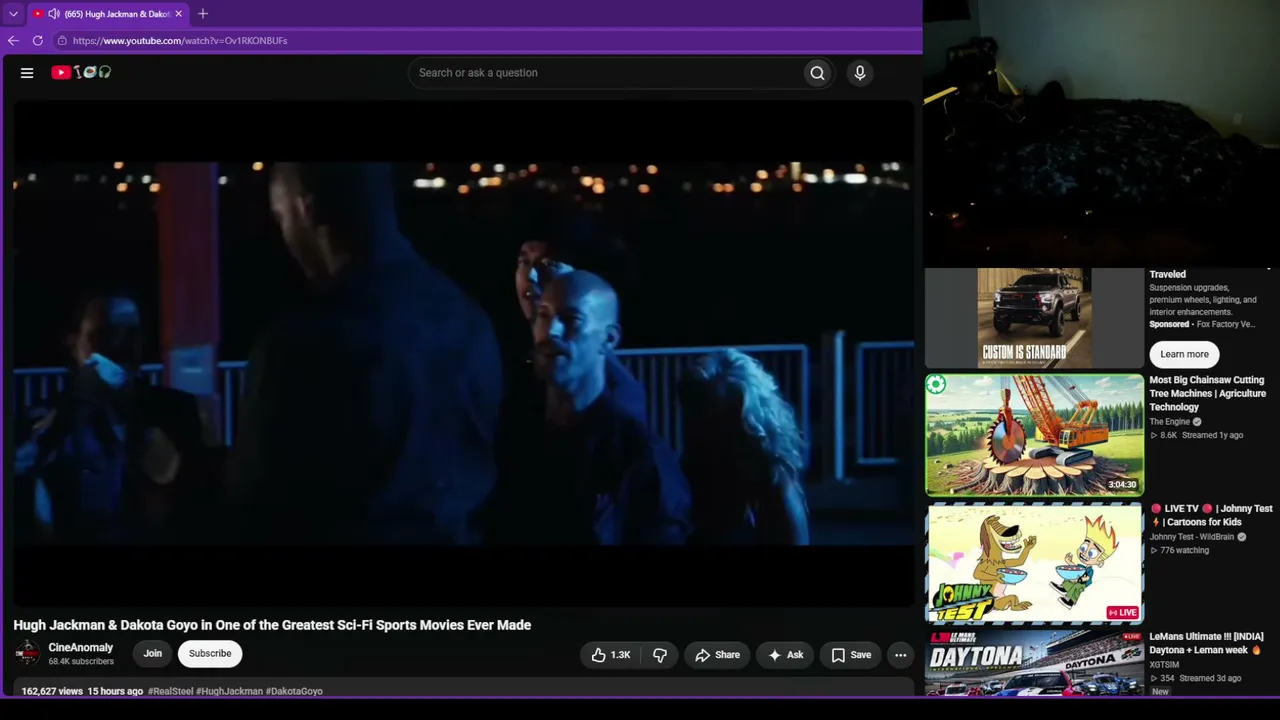Like the video with thumbs-up button
1280x720 pixels.
(611, 654)
